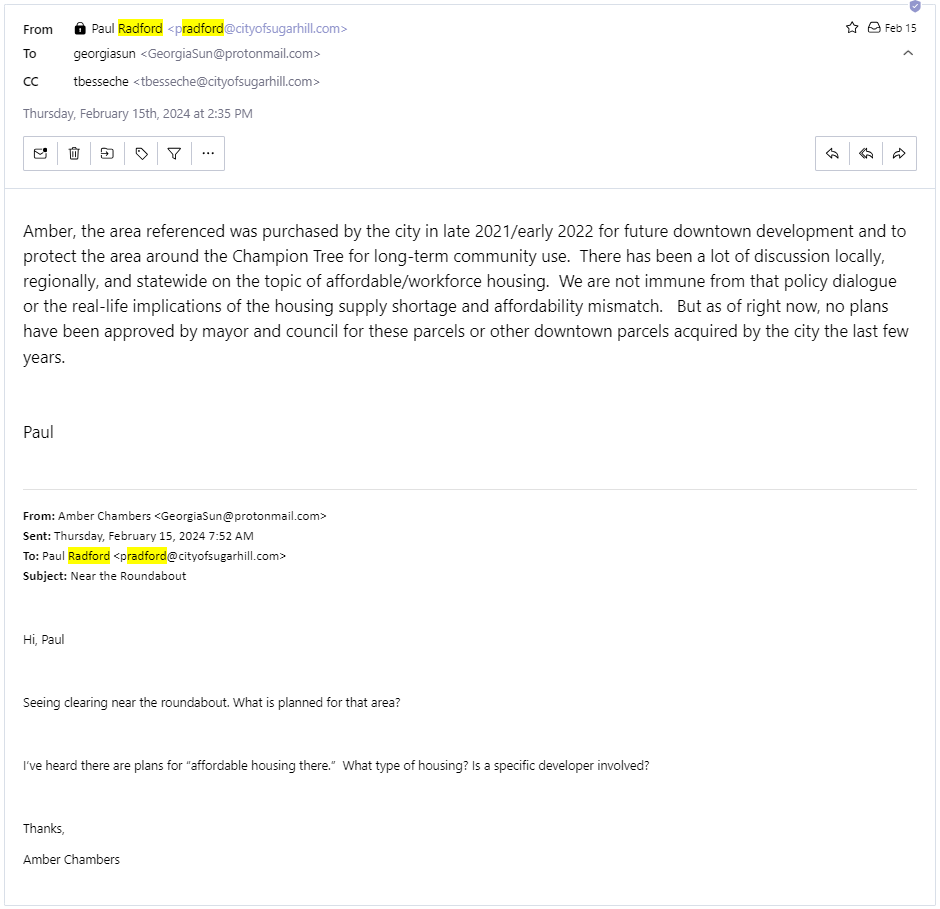Select CC address tbesseche@cityofsugarhill.com
Image resolution: width=940 pixels, height=909 pixels.
227,82
